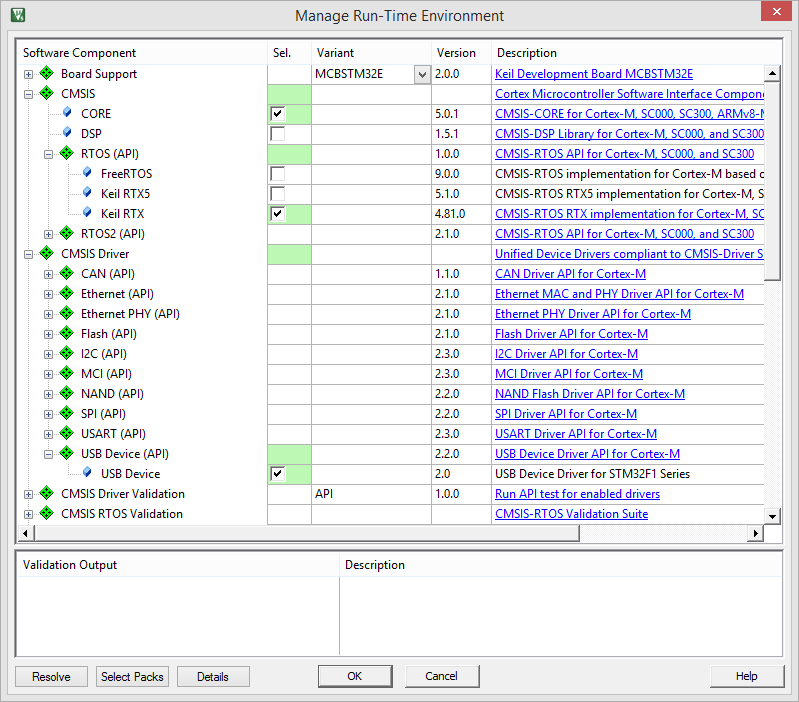Close the Manage Run-Time Environment window
Viewport: 799px width, 702px height.
(776, 11)
